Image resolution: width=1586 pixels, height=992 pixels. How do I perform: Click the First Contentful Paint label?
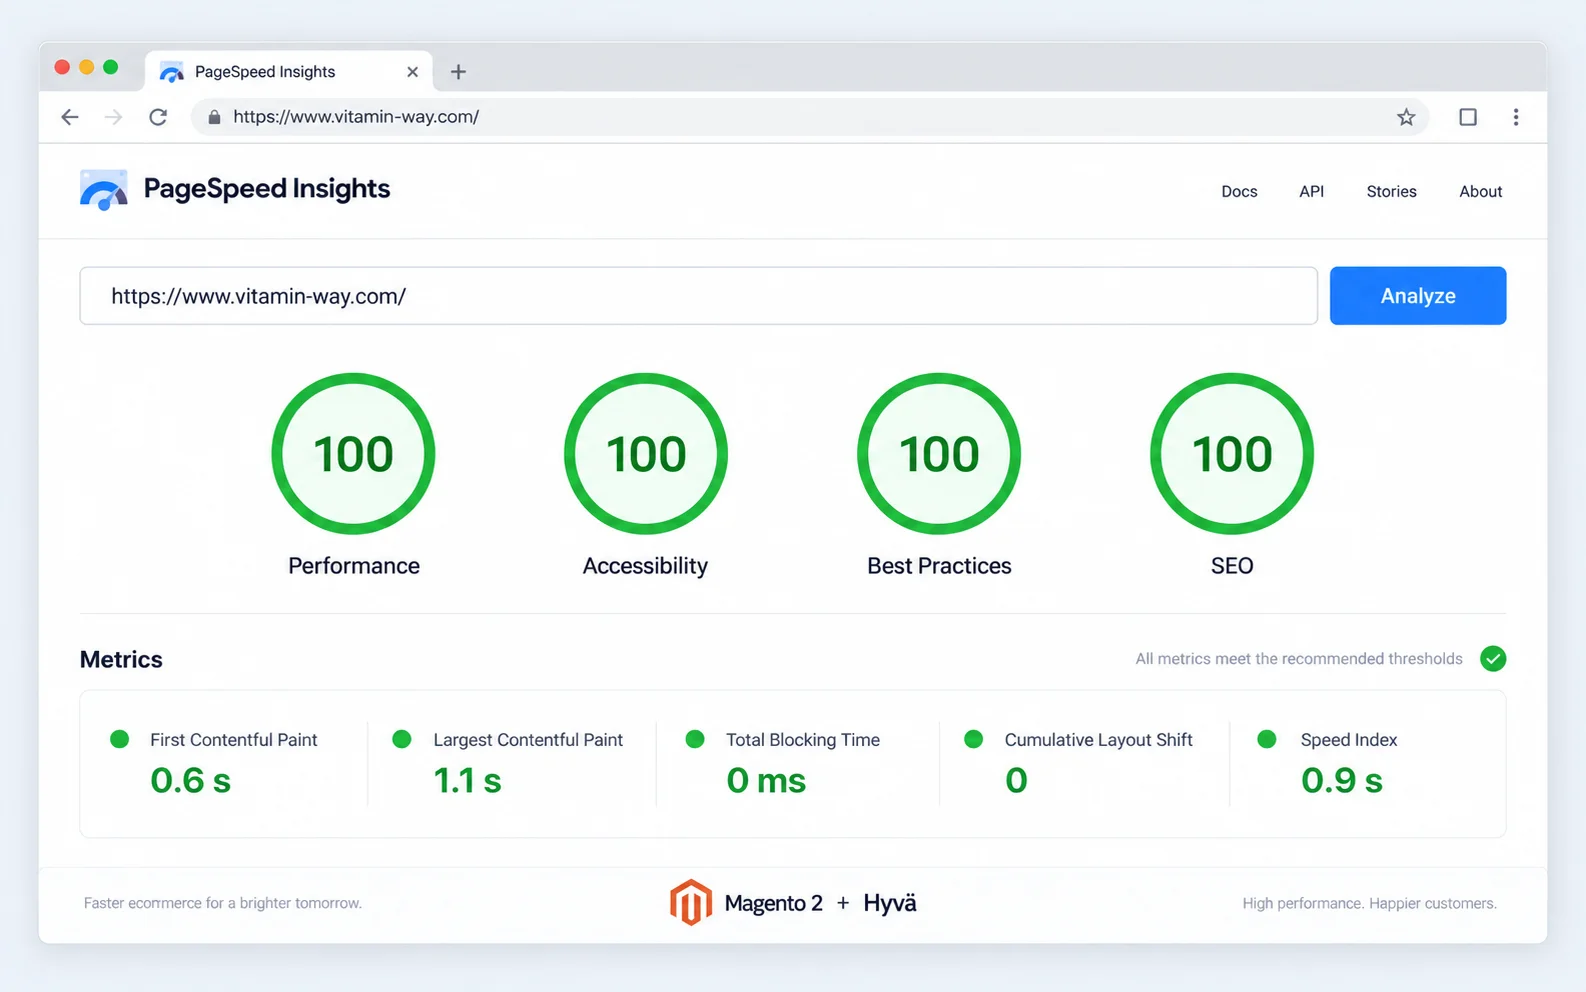tap(234, 740)
